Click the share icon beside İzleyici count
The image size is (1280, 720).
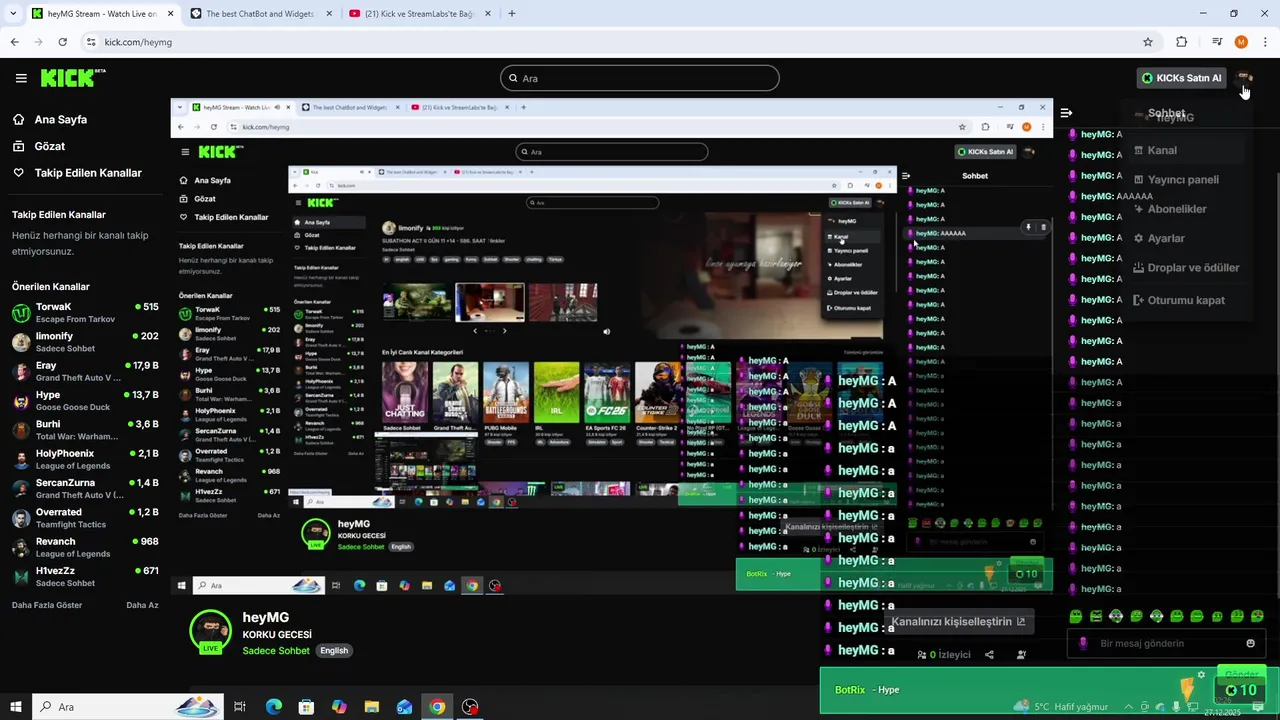(x=989, y=655)
